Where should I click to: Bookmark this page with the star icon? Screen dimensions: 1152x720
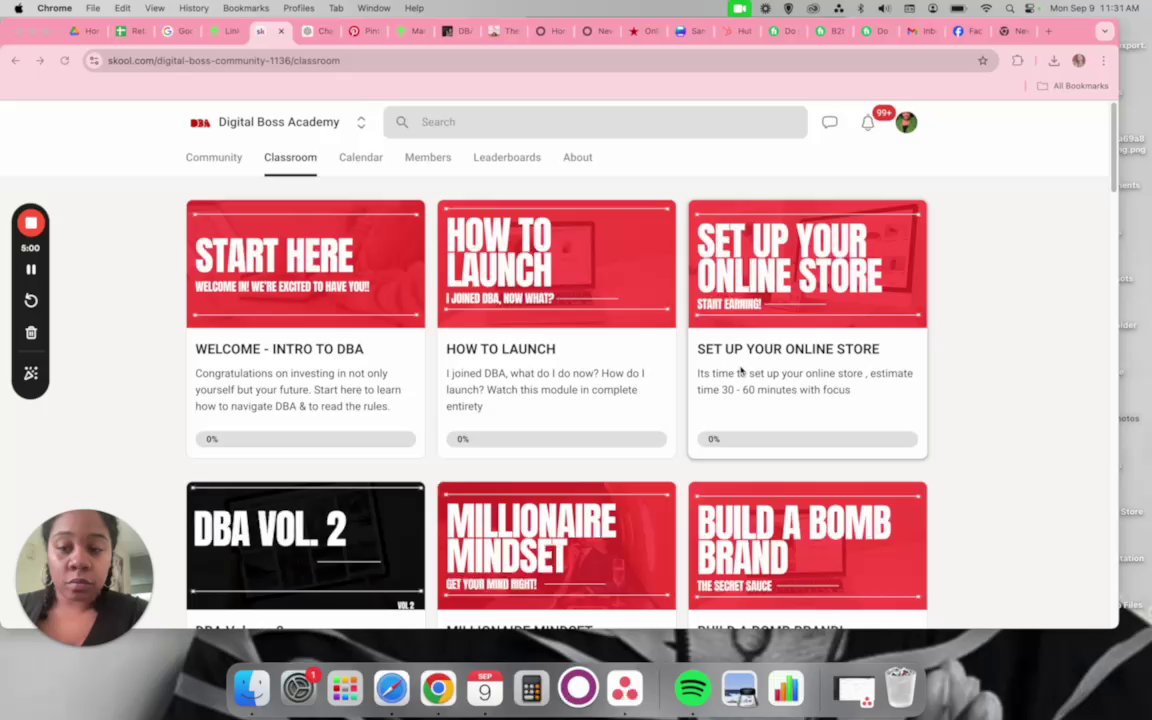982,61
